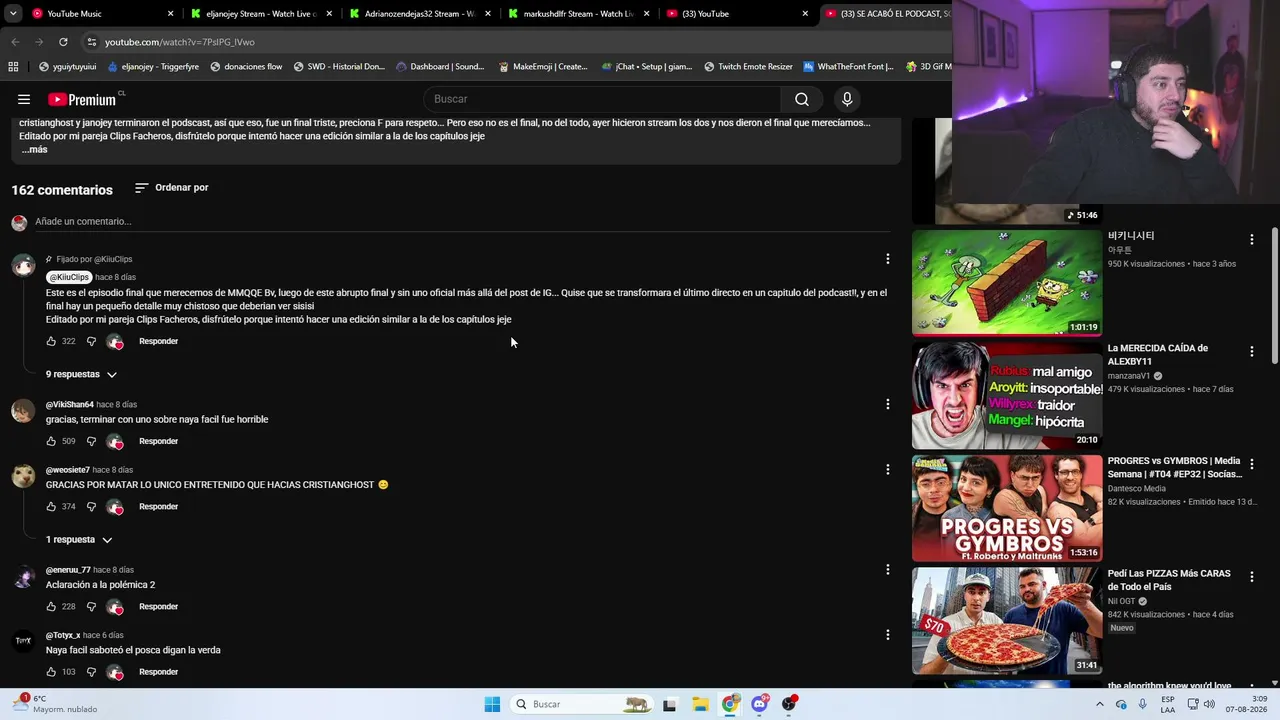Open options menu for pinned comment
Screen dimensions: 1280x720
click(x=887, y=259)
